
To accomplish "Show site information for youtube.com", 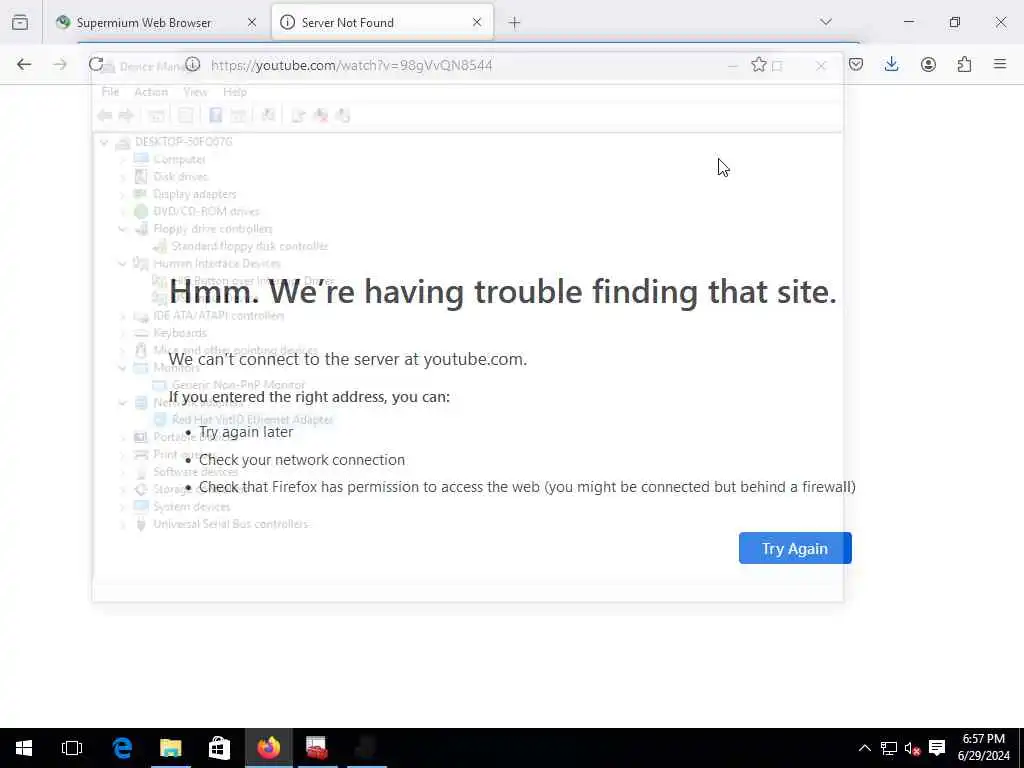I will click(192, 64).
